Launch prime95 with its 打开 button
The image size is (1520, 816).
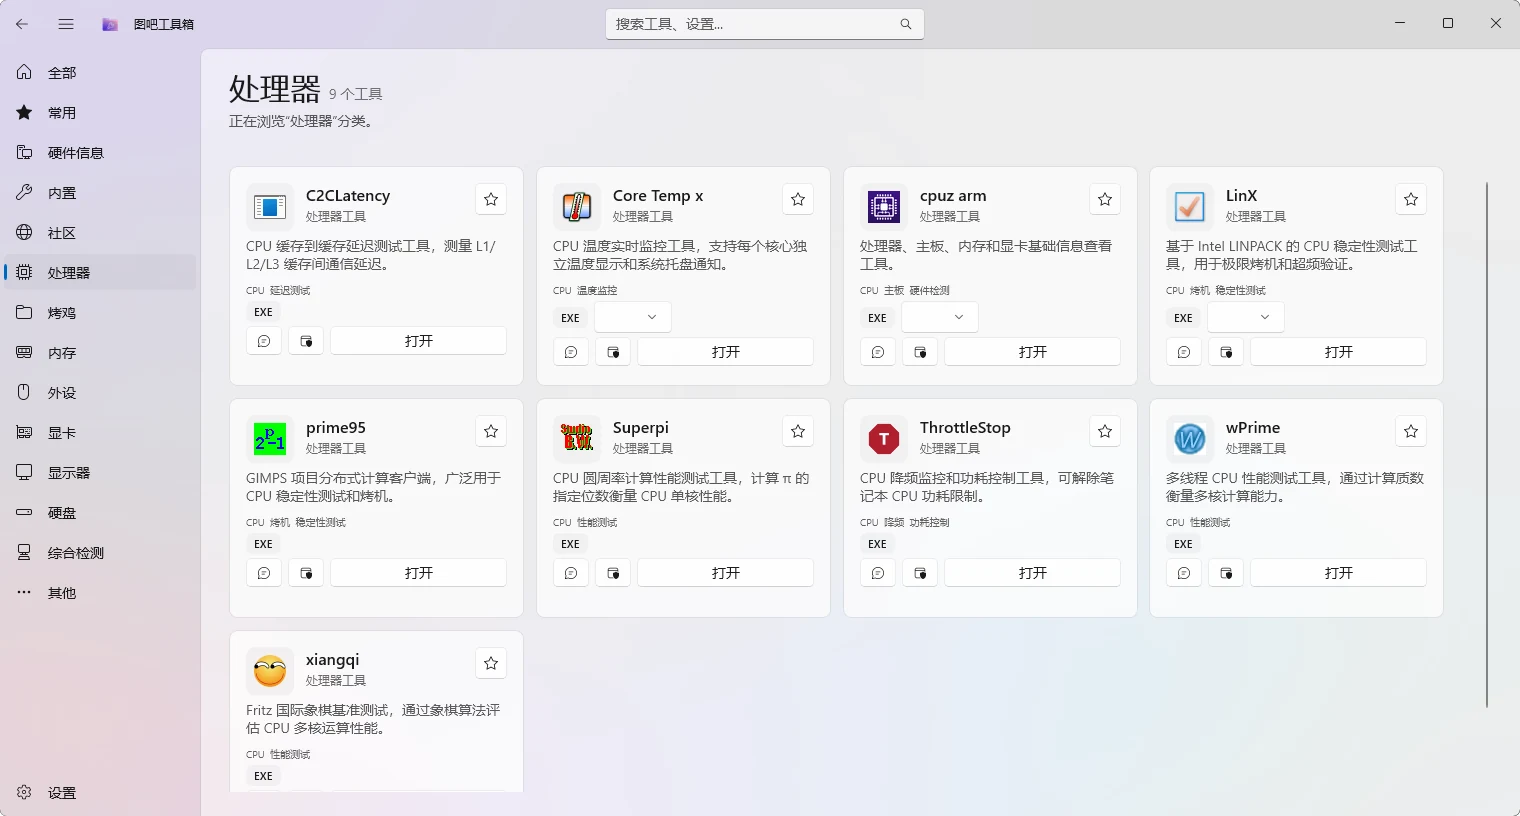[x=419, y=573]
